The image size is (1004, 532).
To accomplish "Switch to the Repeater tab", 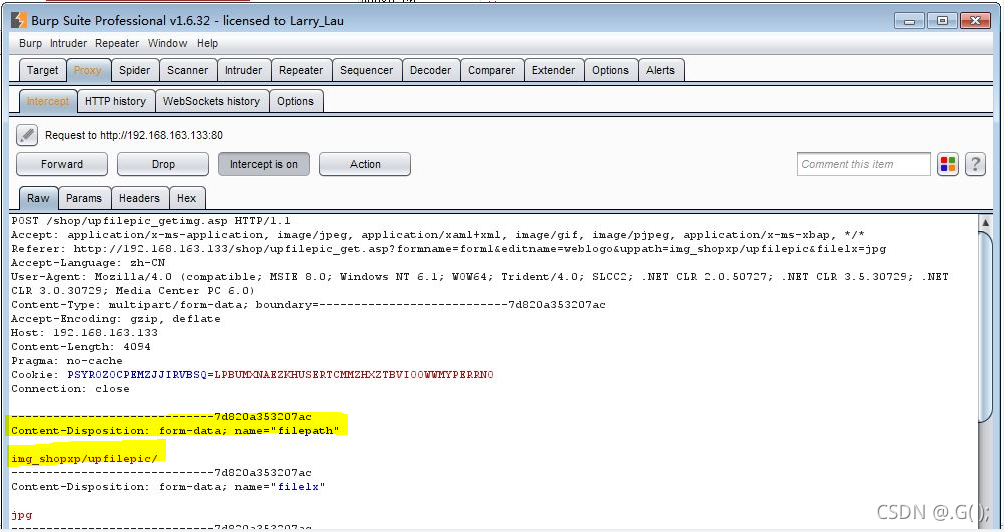I will (x=301, y=70).
